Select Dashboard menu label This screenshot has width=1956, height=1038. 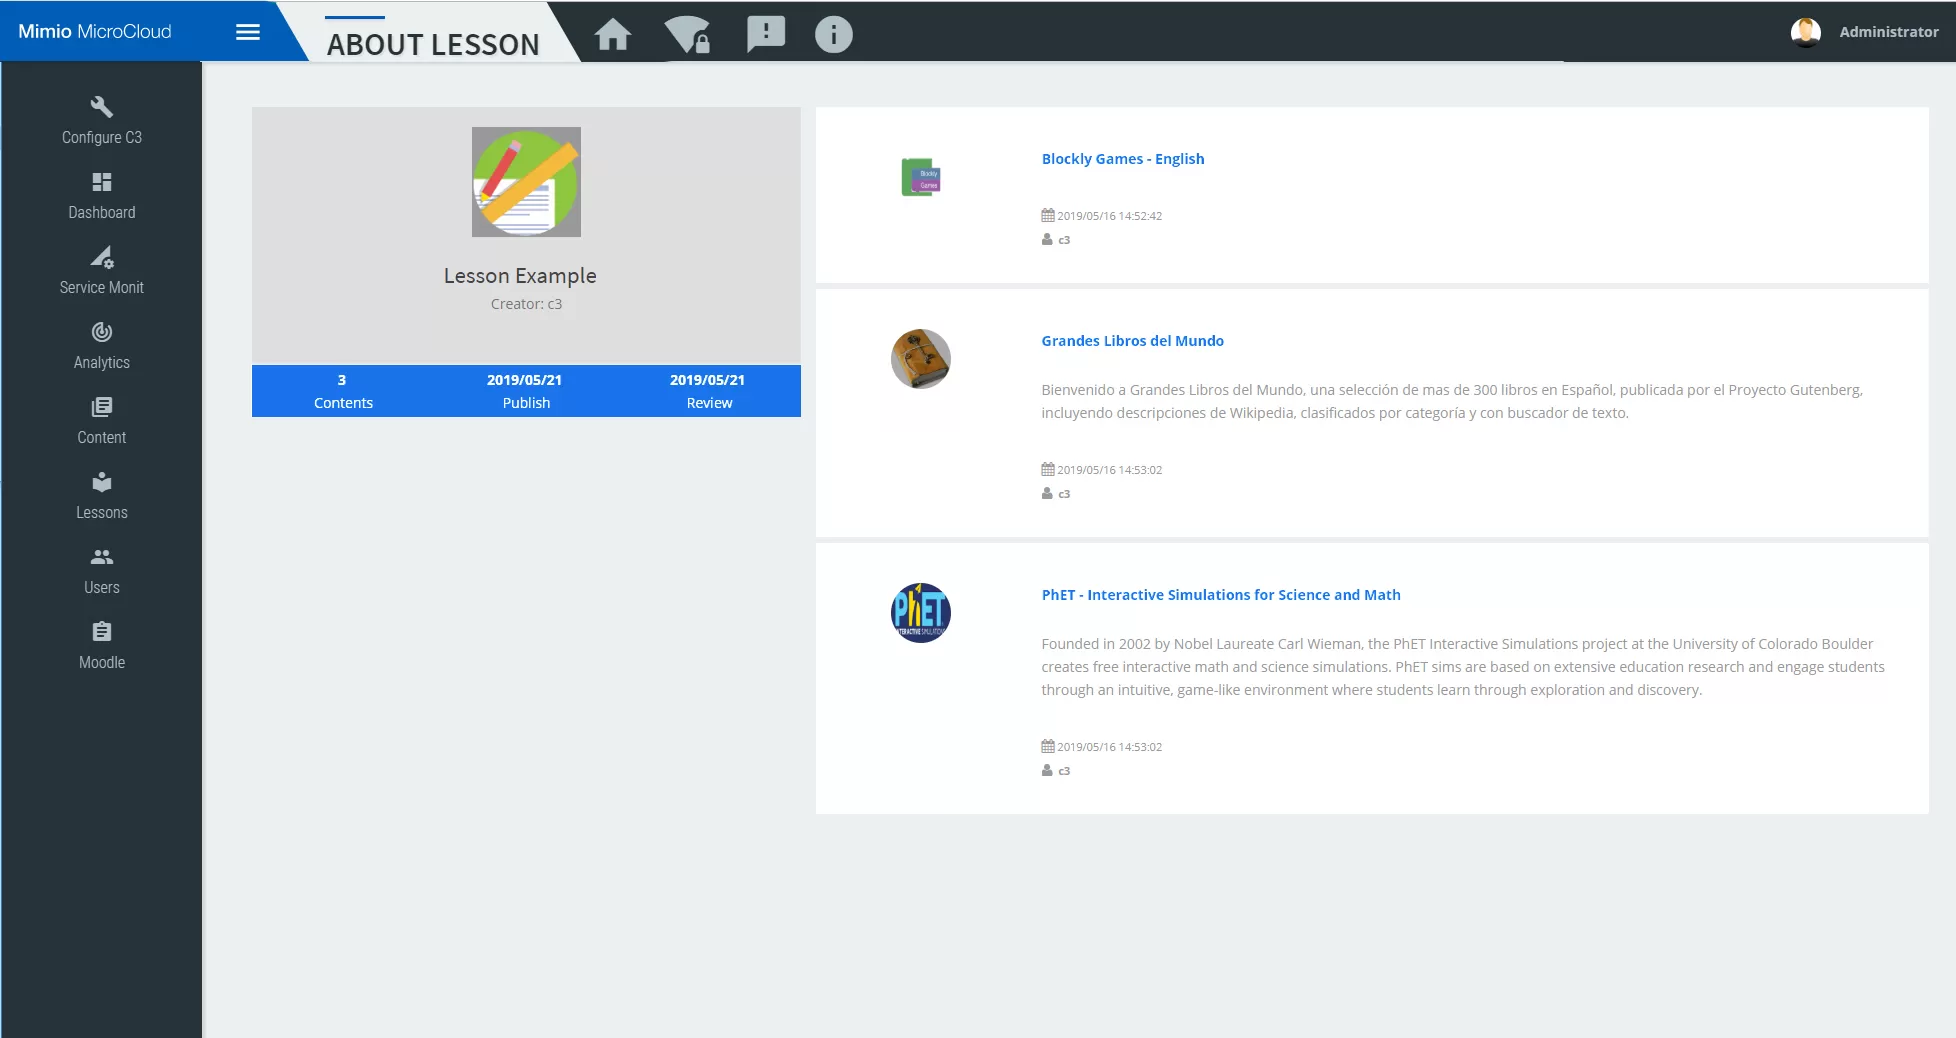coord(102,213)
